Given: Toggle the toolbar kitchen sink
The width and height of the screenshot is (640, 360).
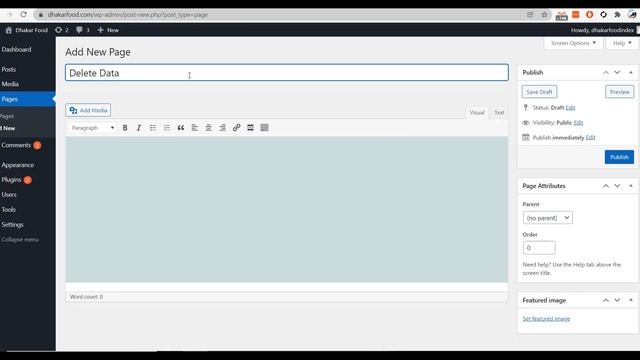Looking at the screenshot, I should (x=264, y=128).
